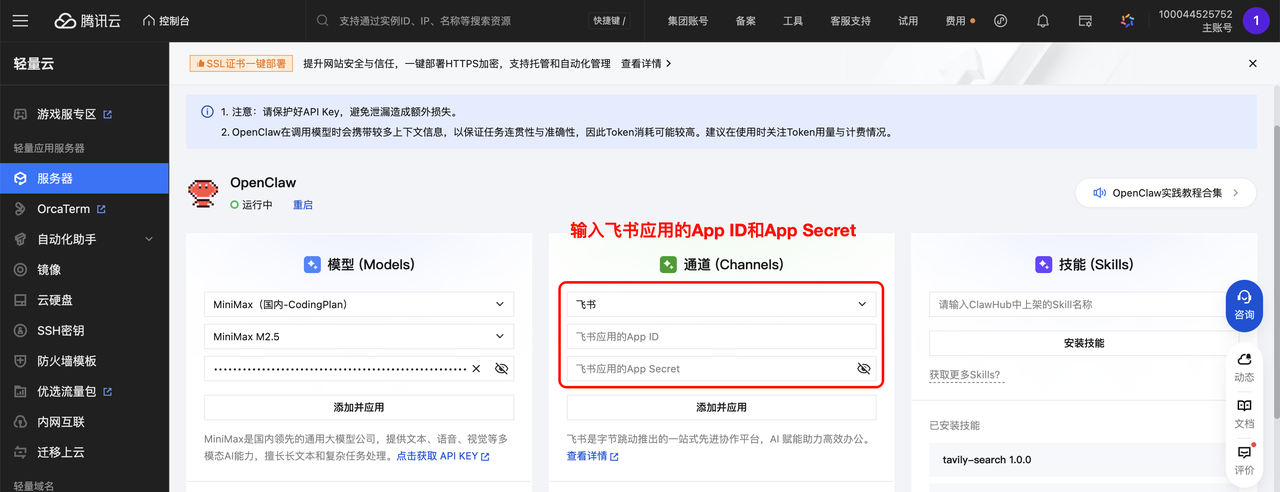Click the 重启 restart link

[303, 204]
